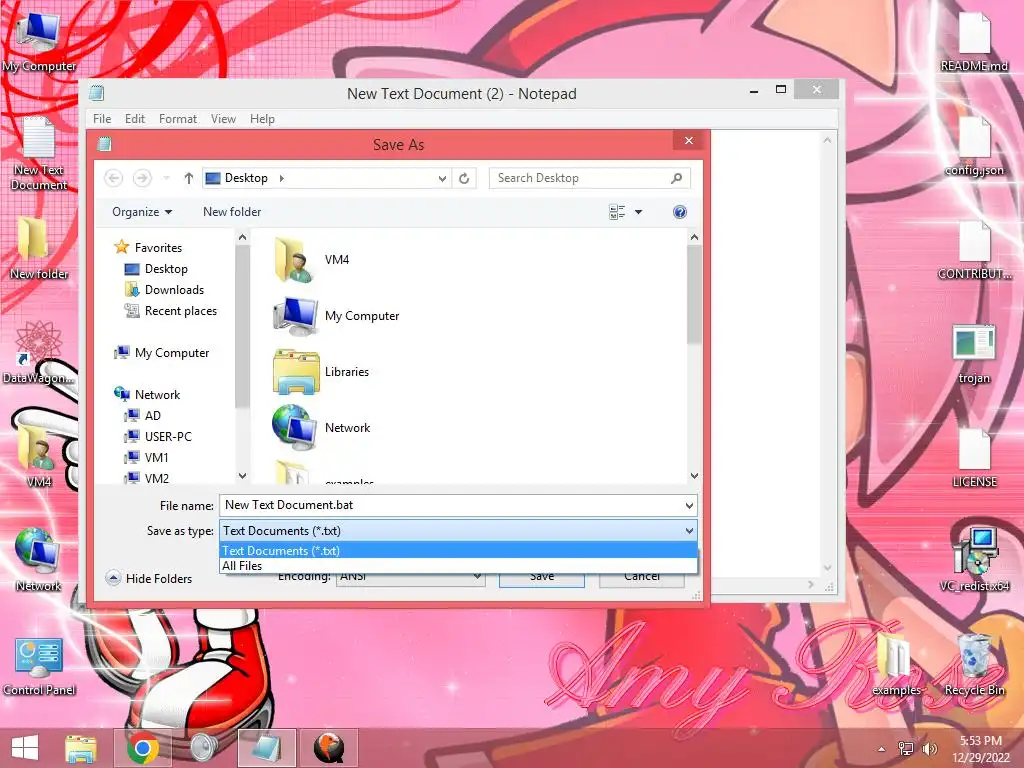Select Network in the file list
The image size is (1024, 768).
click(322, 428)
